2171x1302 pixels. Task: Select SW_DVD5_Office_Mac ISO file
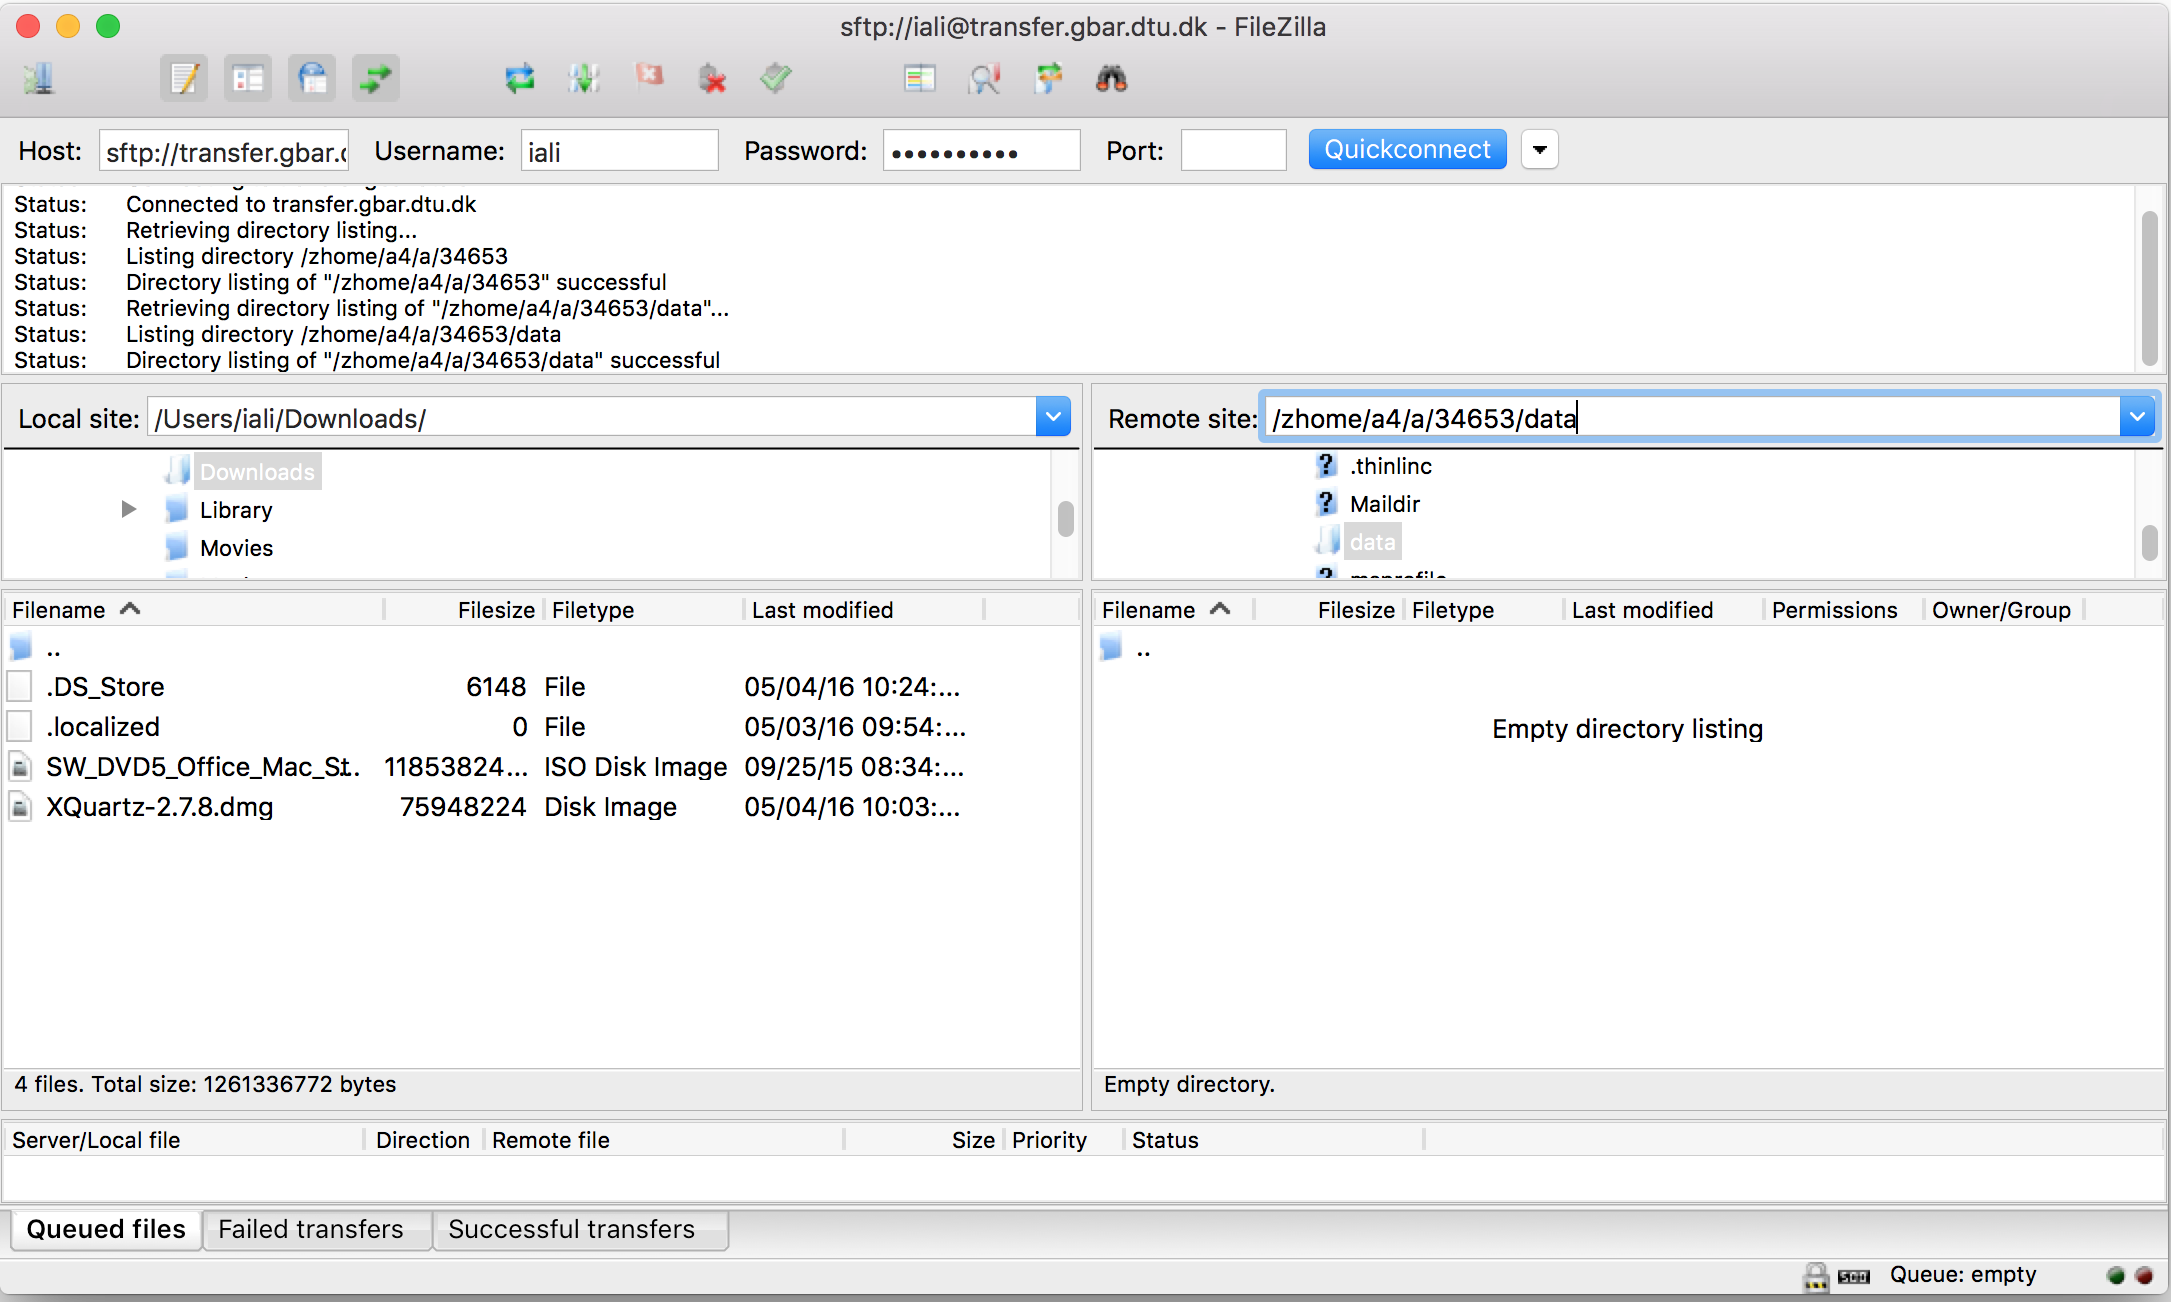click(540, 767)
